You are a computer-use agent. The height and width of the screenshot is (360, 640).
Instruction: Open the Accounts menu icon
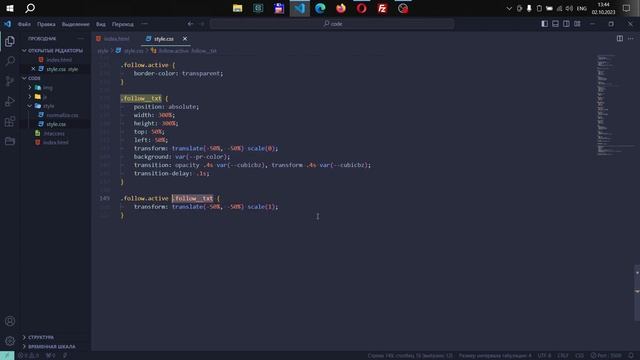10,321
